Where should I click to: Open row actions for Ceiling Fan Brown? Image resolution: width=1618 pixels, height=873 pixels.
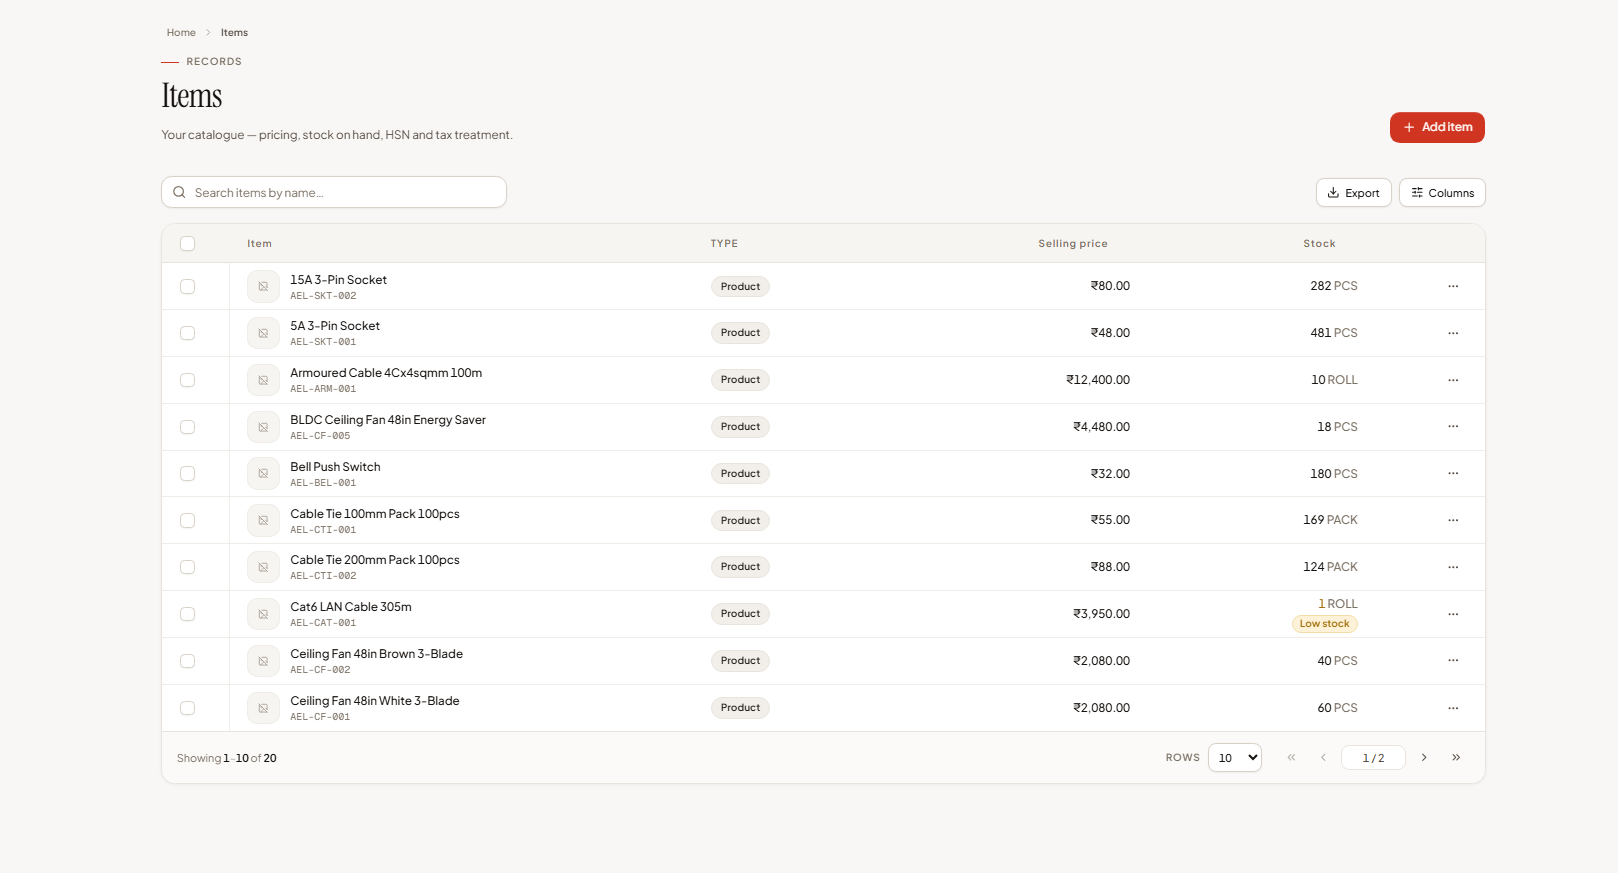(x=1453, y=661)
